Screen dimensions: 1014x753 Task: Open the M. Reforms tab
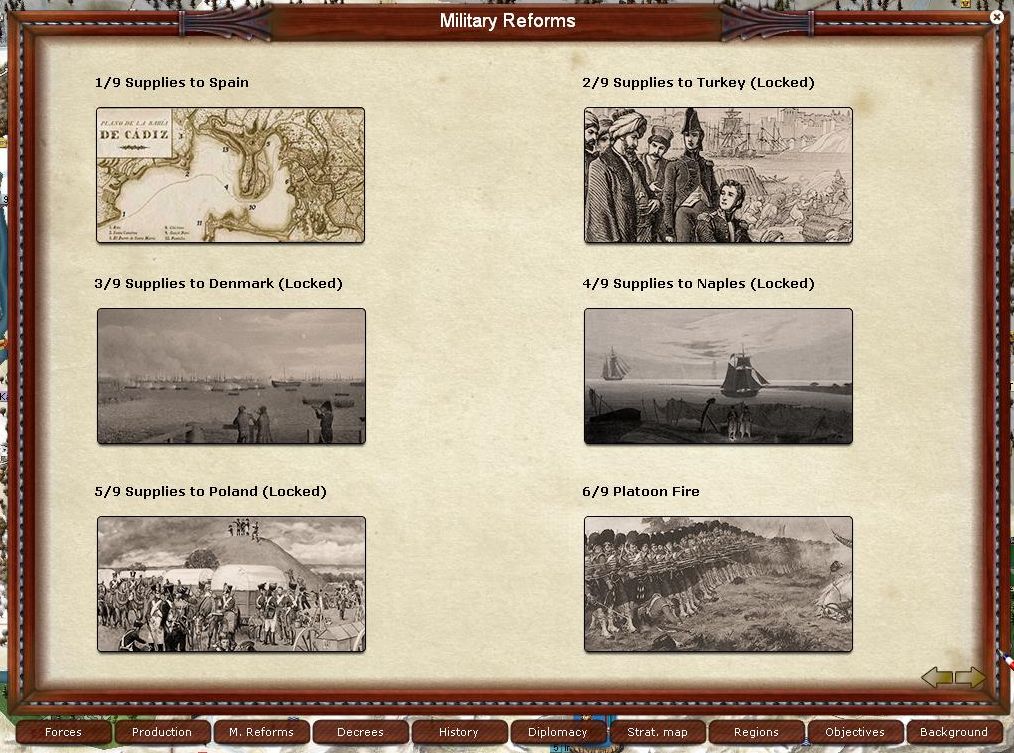tap(261, 732)
